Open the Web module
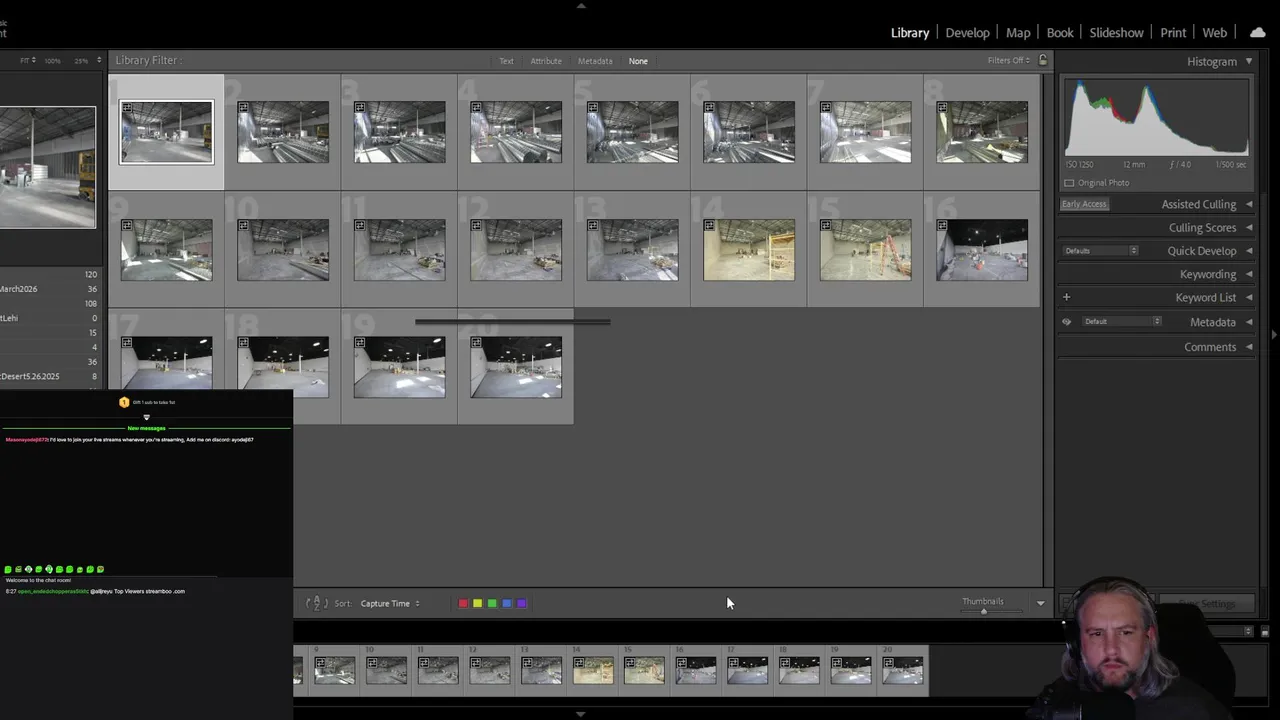Image resolution: width=1280 pixels, height=720 pixels. [1215, 33]
